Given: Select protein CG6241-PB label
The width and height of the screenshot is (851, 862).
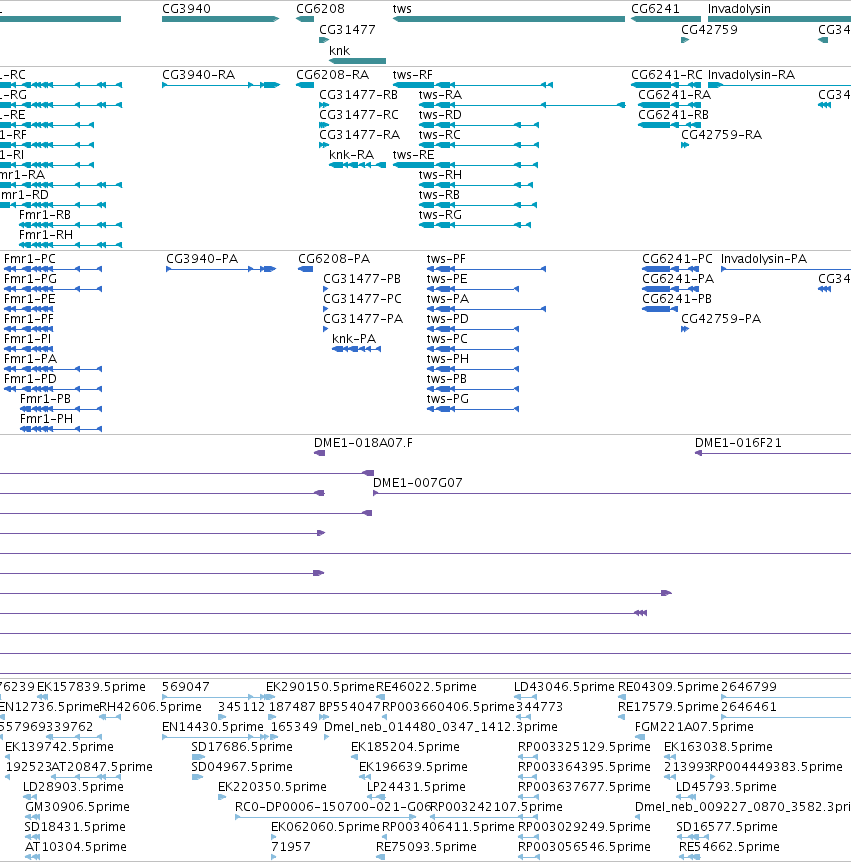Looking at the screenshot, I should tap(677, 299).
